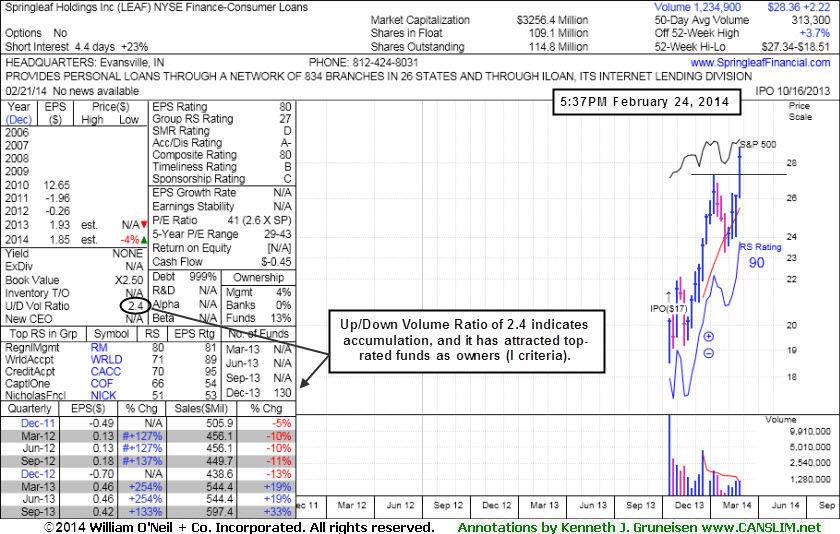
Task: Click the 5-Year P/E Range 29-43 value
Action: pos(278,234)
